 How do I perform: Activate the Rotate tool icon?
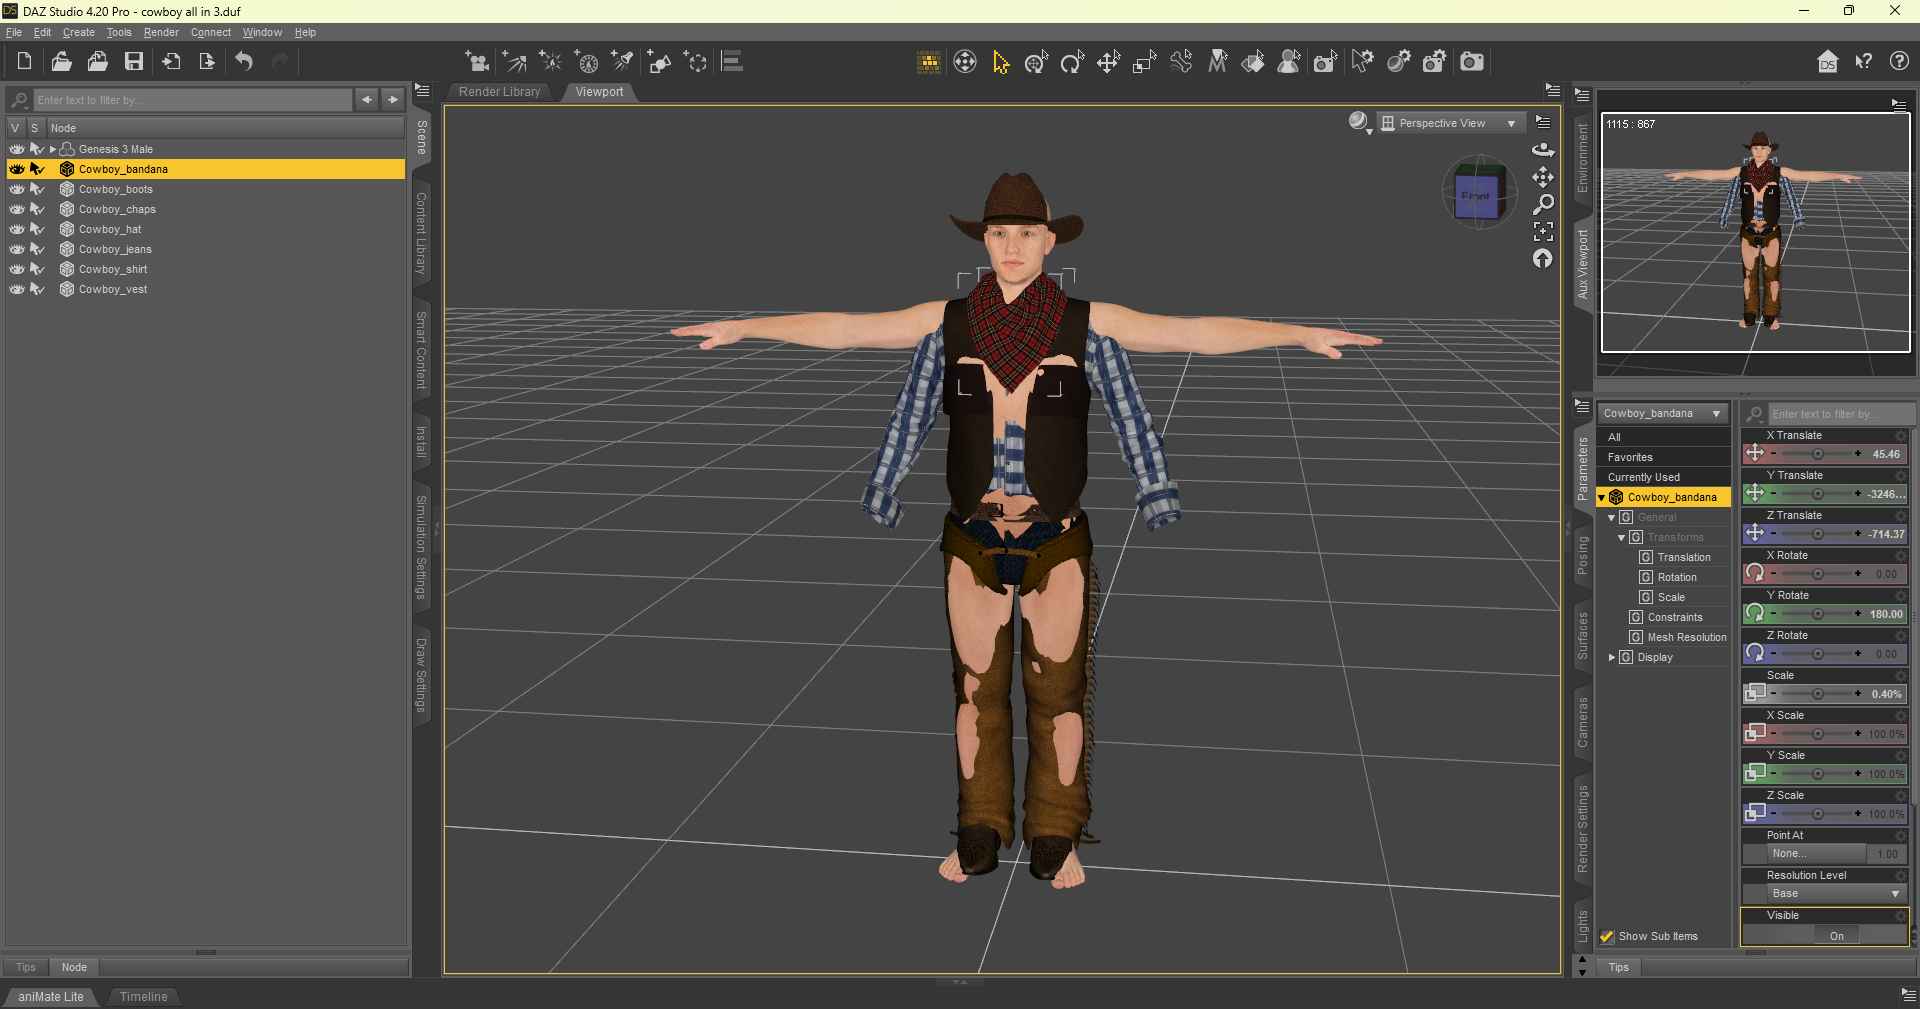(1072, 62)
